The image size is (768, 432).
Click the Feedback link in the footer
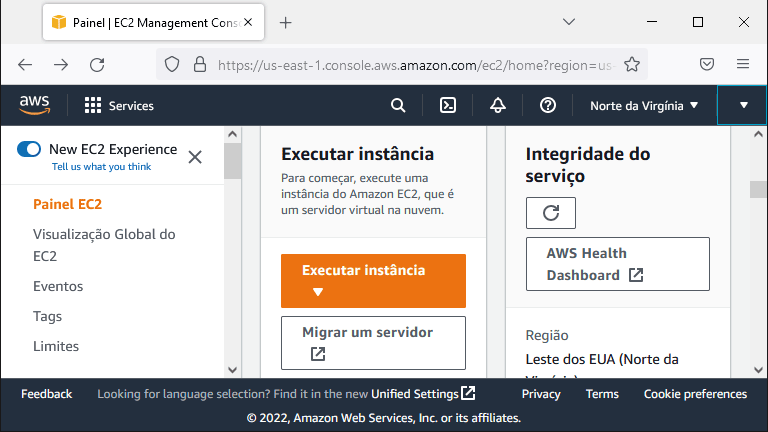pos(47,394)
